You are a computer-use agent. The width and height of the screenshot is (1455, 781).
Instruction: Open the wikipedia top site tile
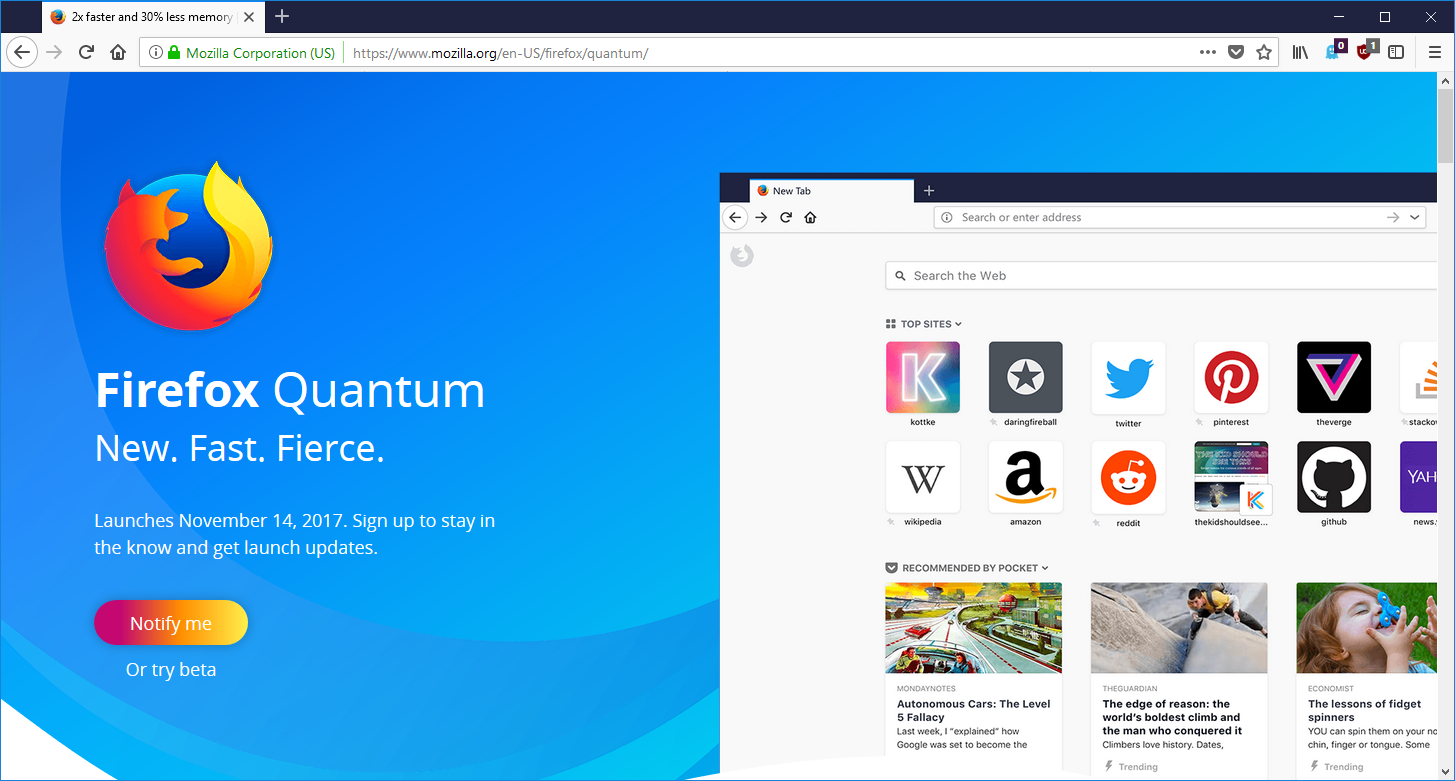click(x=923, y=477)
